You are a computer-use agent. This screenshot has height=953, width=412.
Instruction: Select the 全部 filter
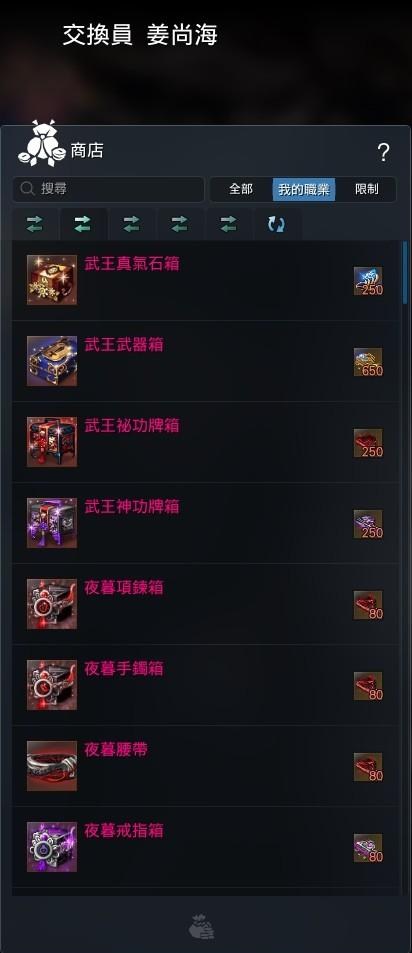coord(241,189)
